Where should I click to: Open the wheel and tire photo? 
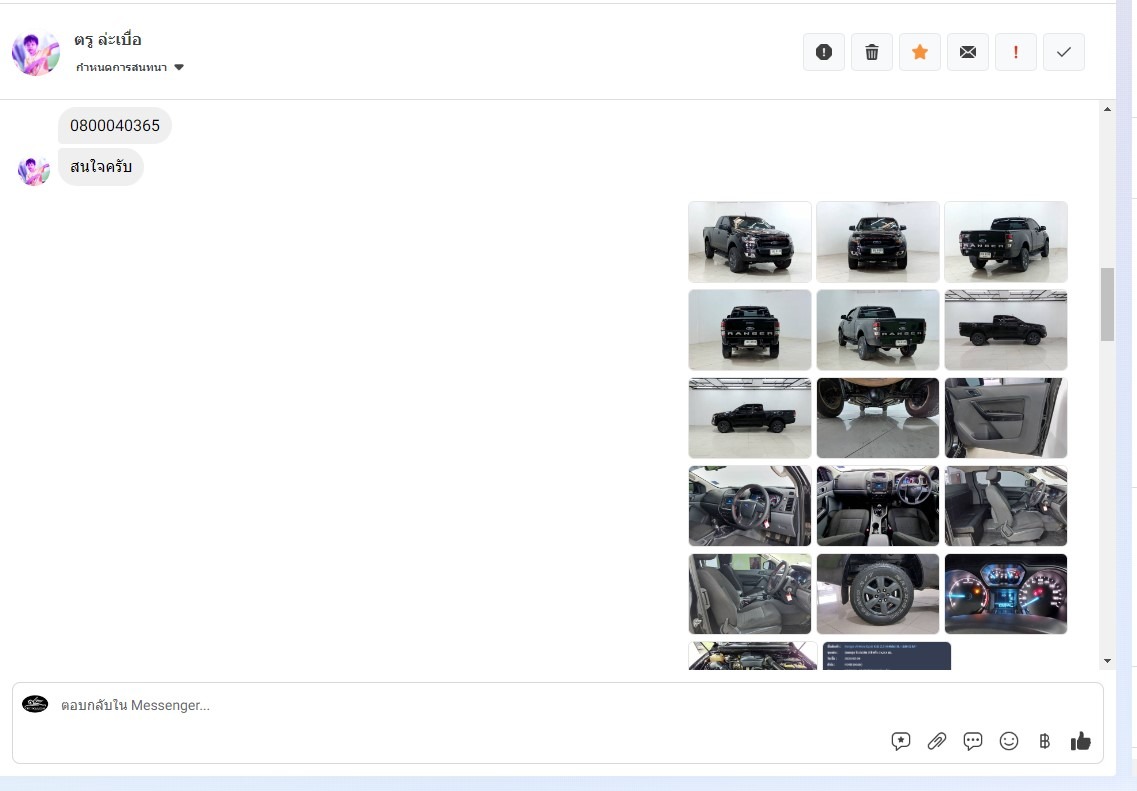(x=877, y=594)
